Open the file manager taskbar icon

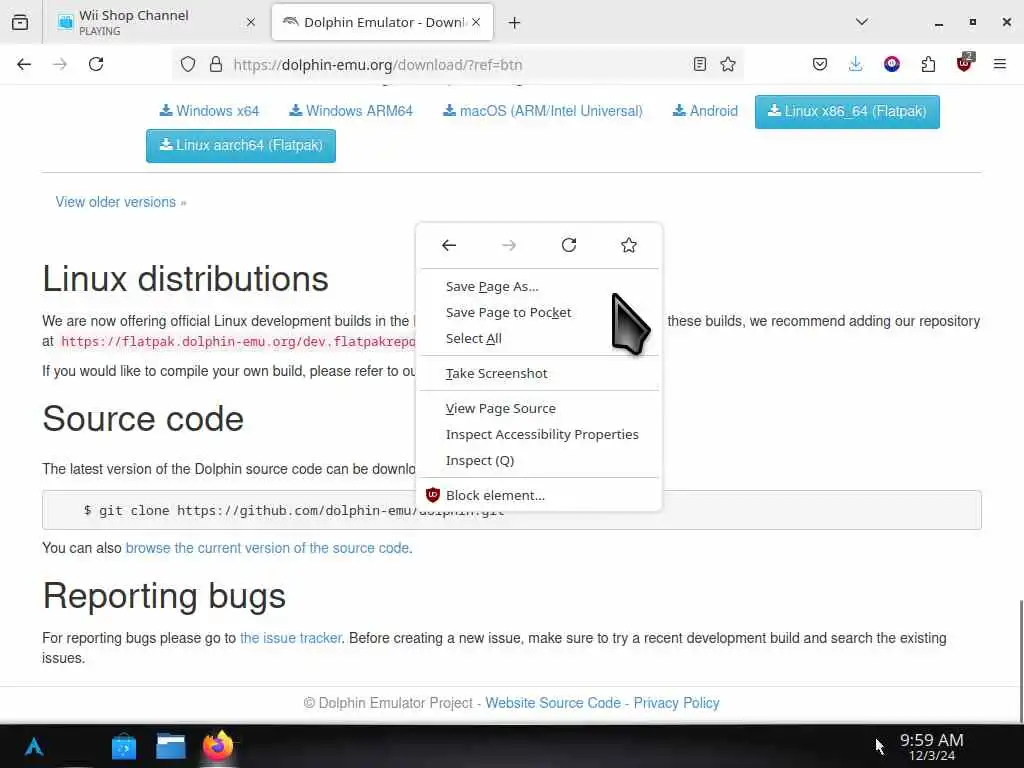click(170, 746)
